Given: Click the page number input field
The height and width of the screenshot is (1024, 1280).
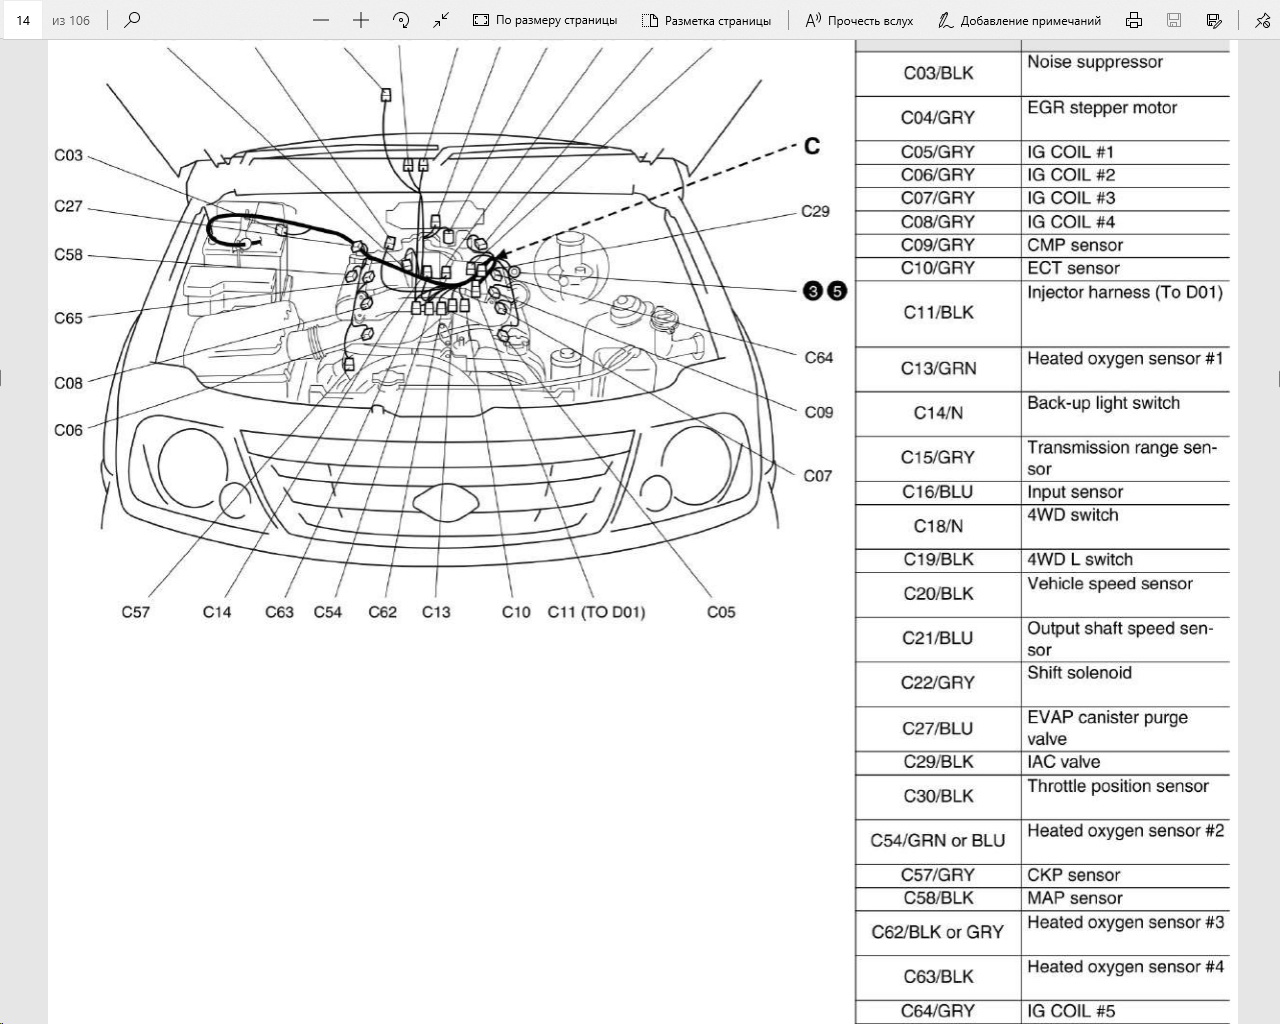Looking at the screenshot, I should pyautogui.click(x=23, y=20).
